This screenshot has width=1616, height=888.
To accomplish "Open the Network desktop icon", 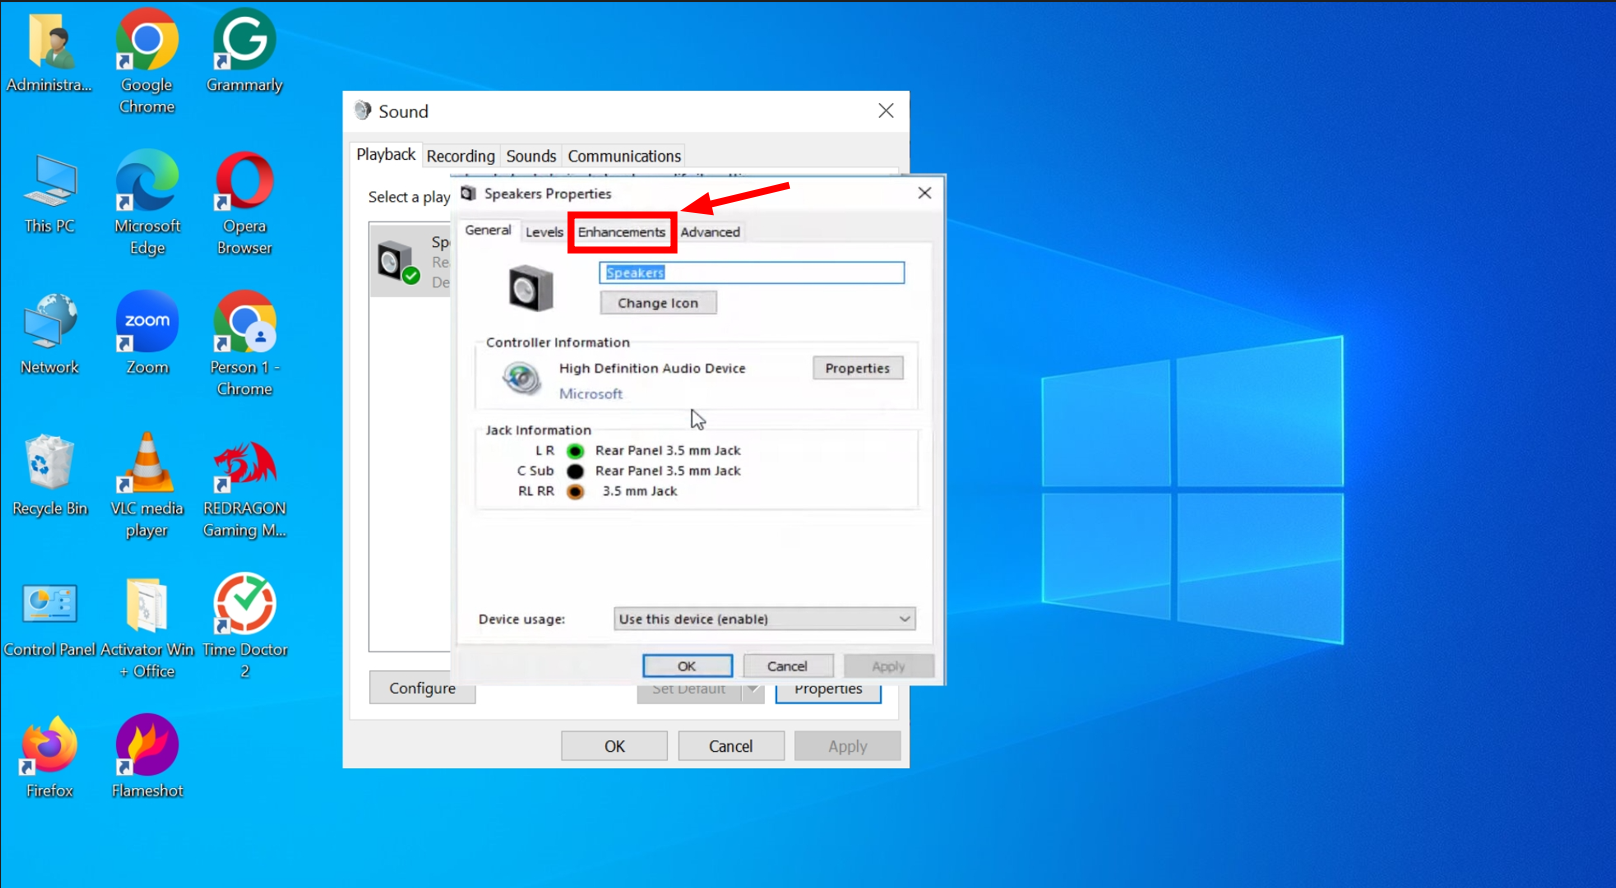I will coord(49,335).
